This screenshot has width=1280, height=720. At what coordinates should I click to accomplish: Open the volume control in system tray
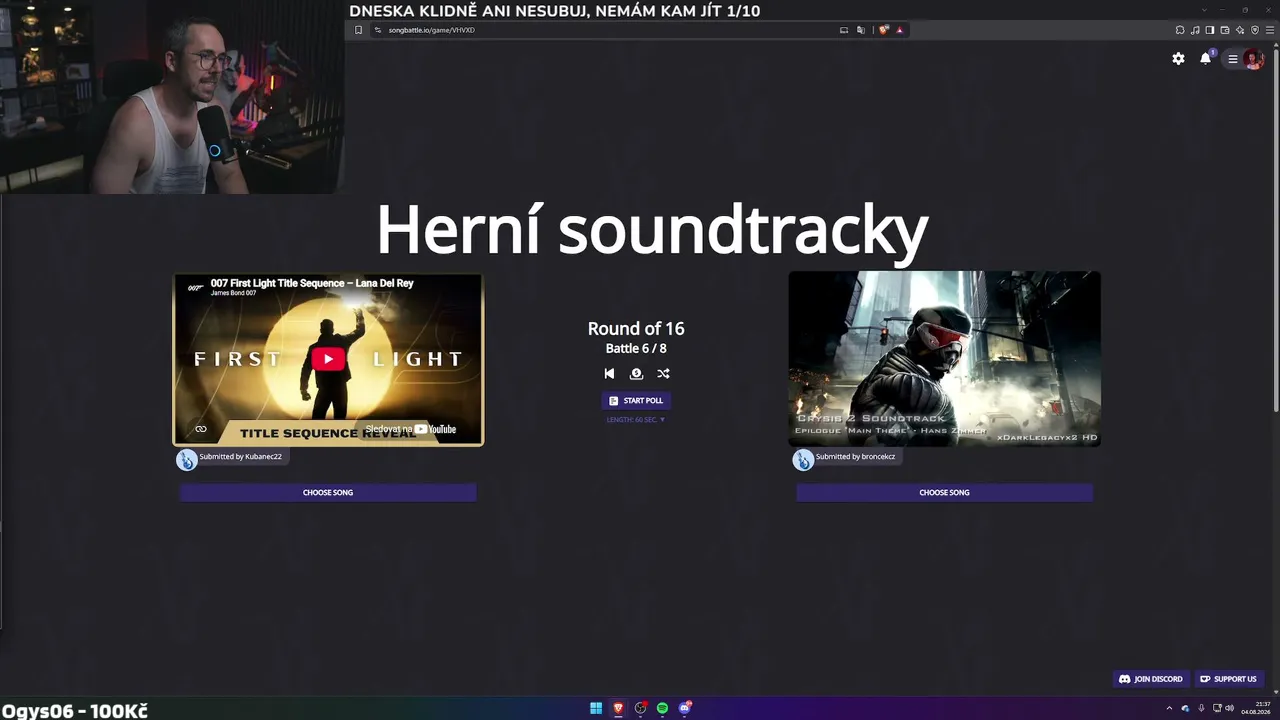pos(1229,708)
